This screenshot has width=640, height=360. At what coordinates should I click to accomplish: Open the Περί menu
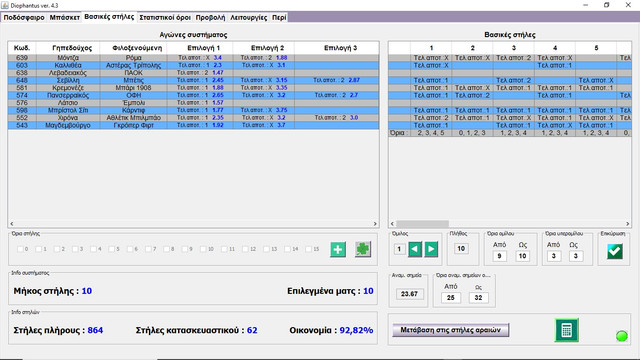click(279, 18)
